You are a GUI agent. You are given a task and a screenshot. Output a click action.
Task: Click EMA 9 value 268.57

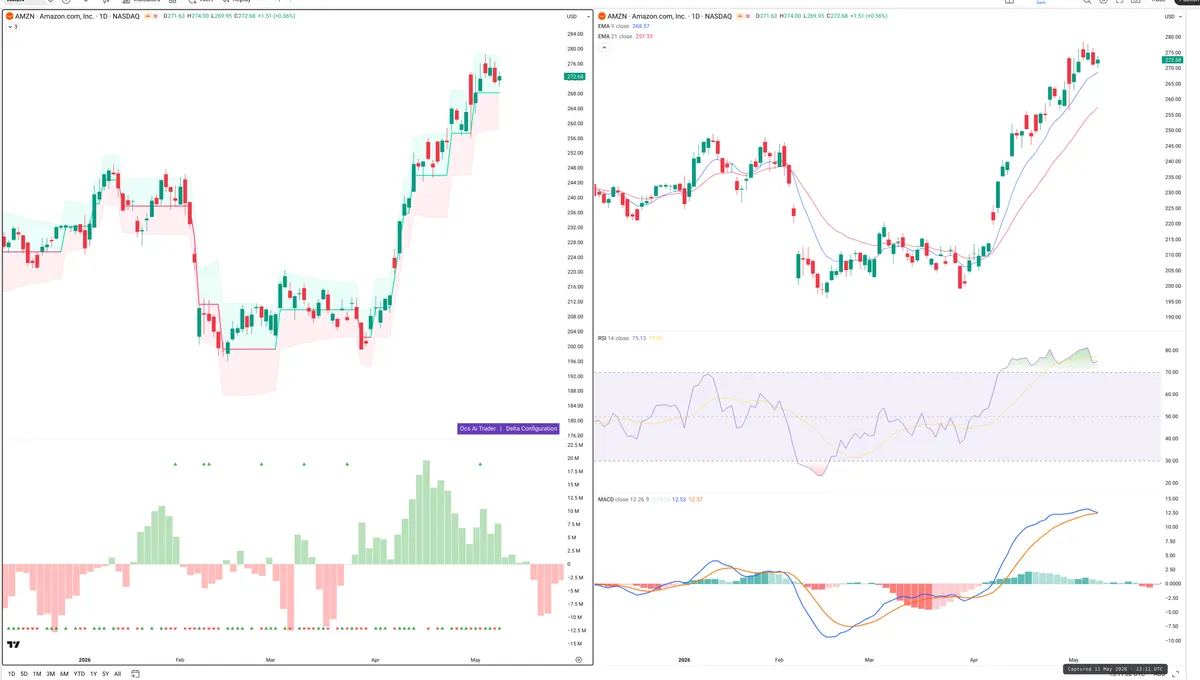tap(643, 27)
